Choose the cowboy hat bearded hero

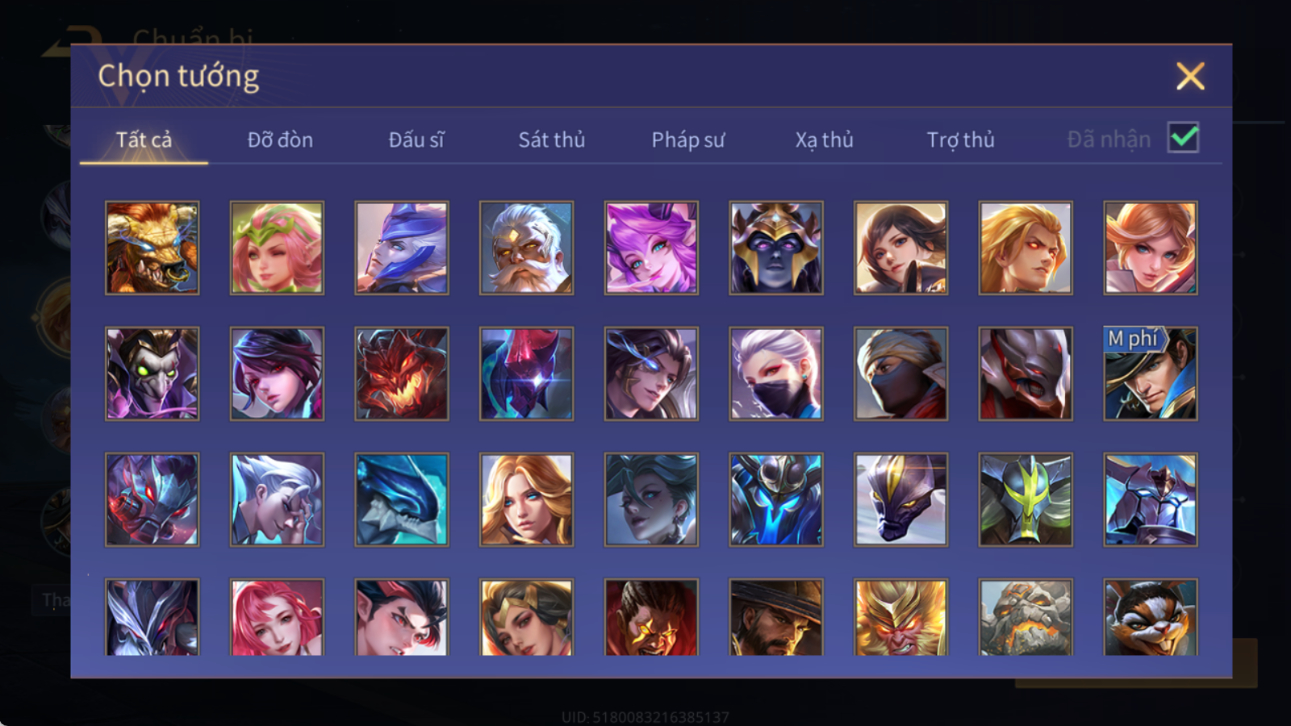pyautogui.click(x=776, y=617)
